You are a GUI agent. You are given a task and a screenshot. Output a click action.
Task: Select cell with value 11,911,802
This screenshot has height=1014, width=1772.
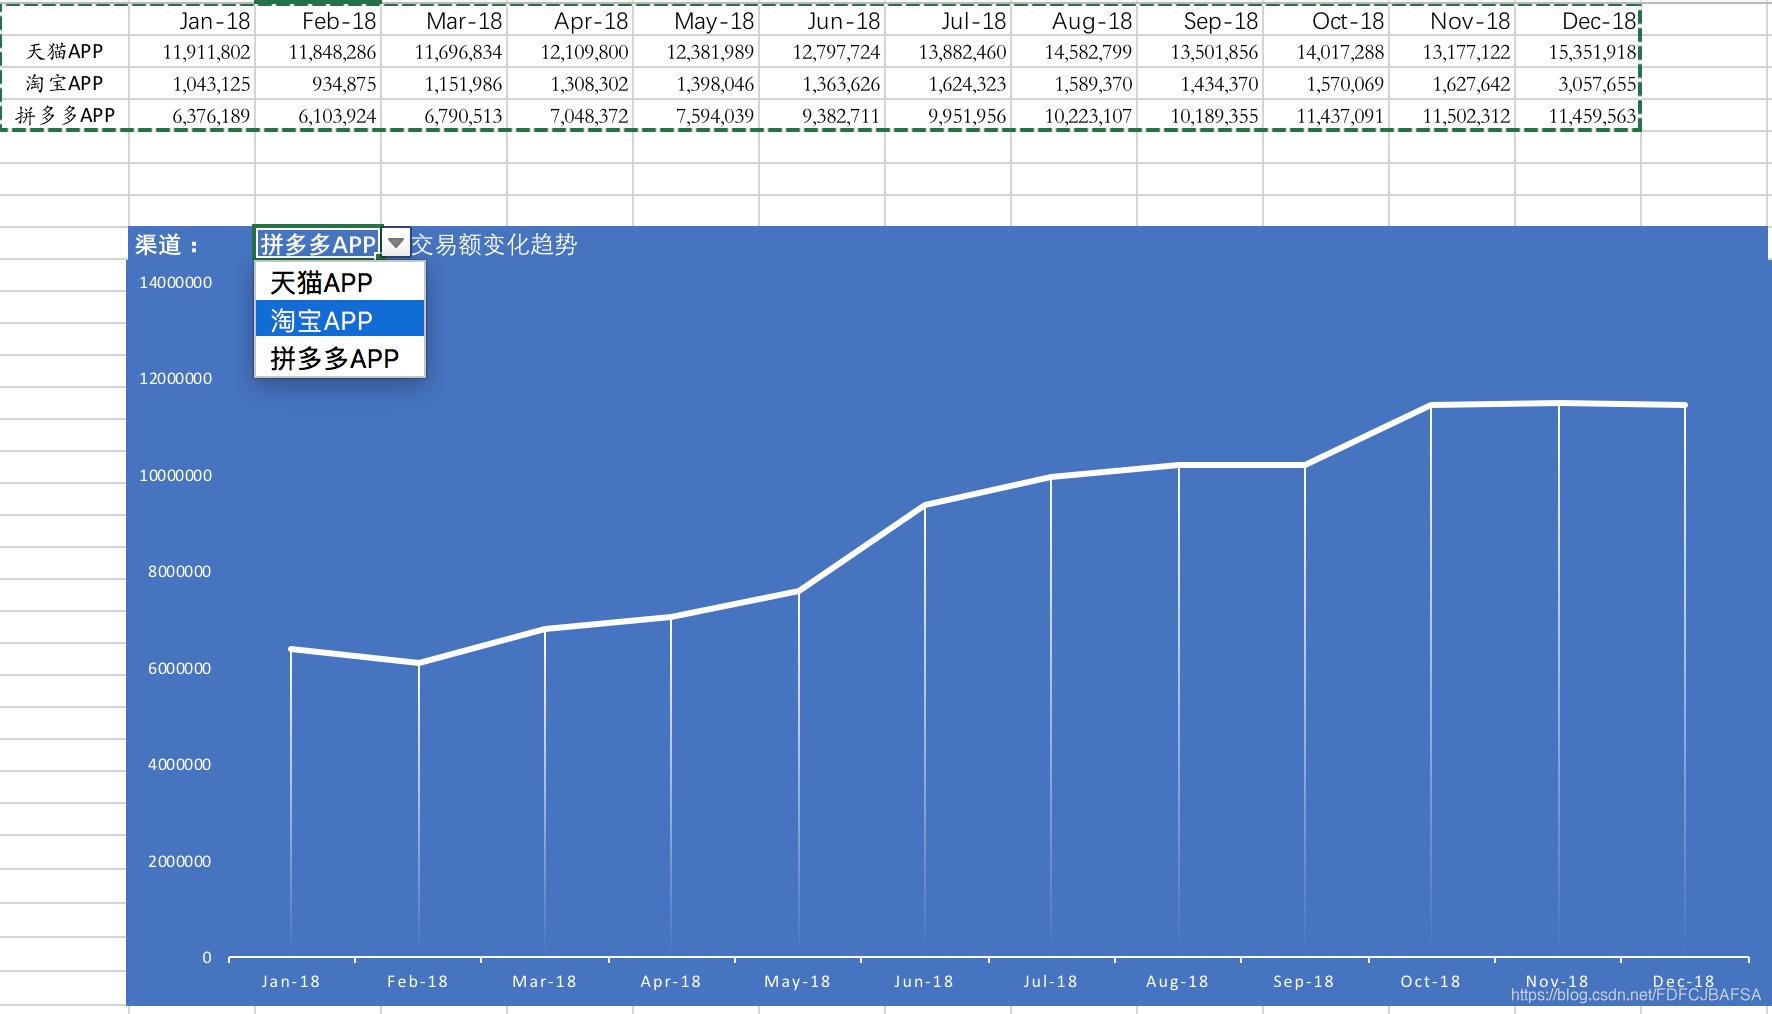tap(192, 51)
